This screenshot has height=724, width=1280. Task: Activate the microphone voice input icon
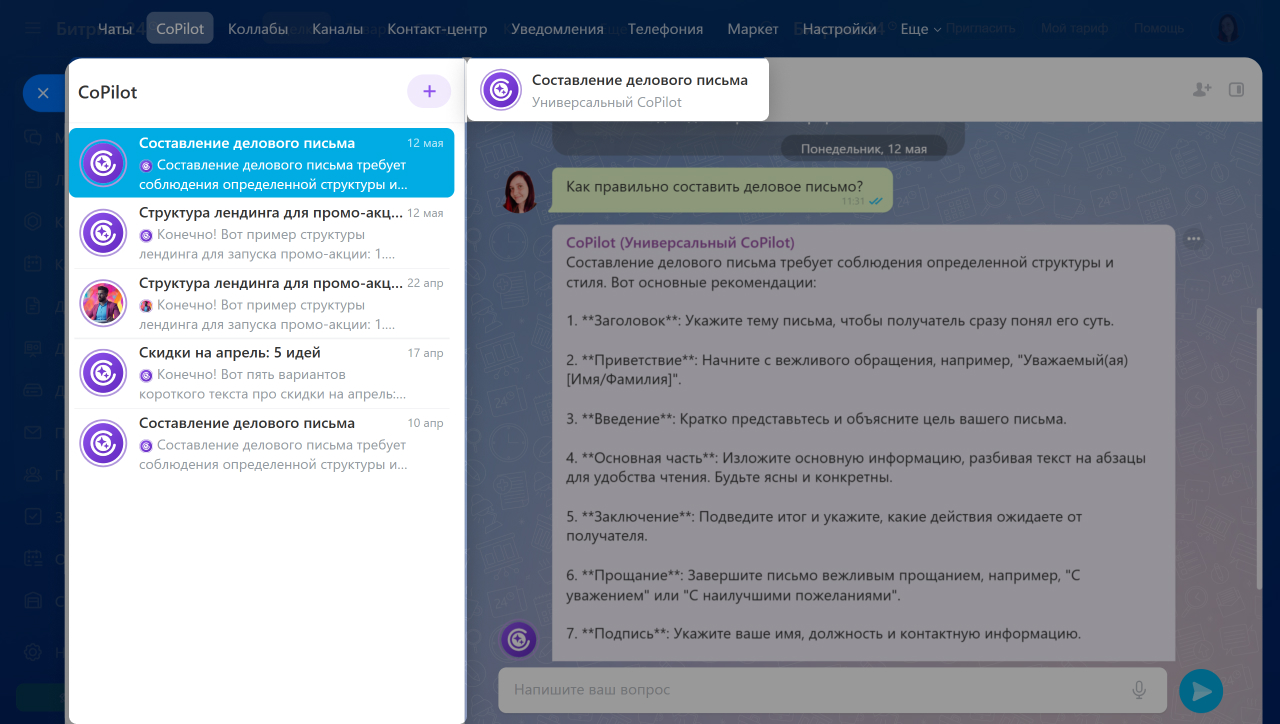point(1138,690)
